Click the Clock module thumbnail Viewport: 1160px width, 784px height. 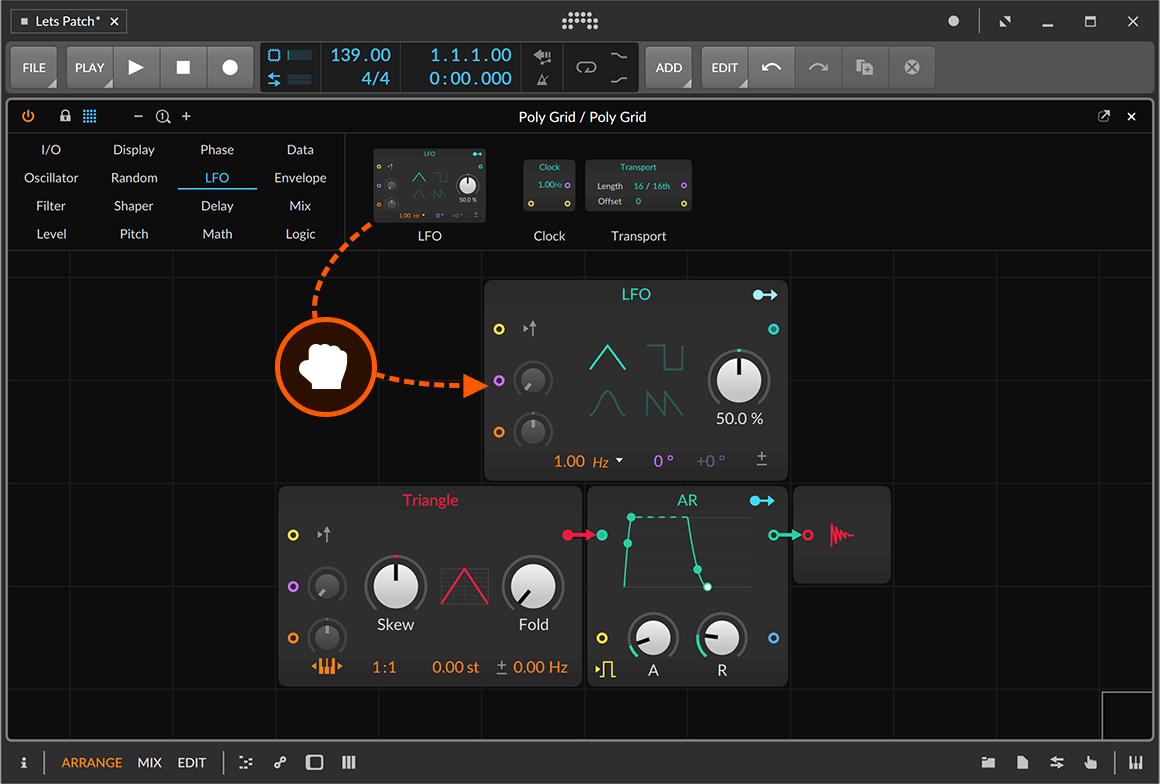(x=549, y=186)
